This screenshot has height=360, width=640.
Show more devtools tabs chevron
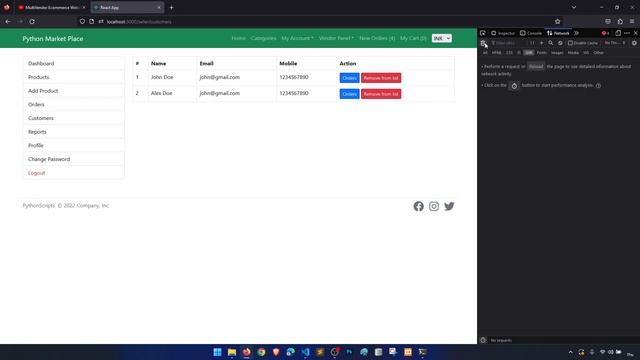(576, 33)
